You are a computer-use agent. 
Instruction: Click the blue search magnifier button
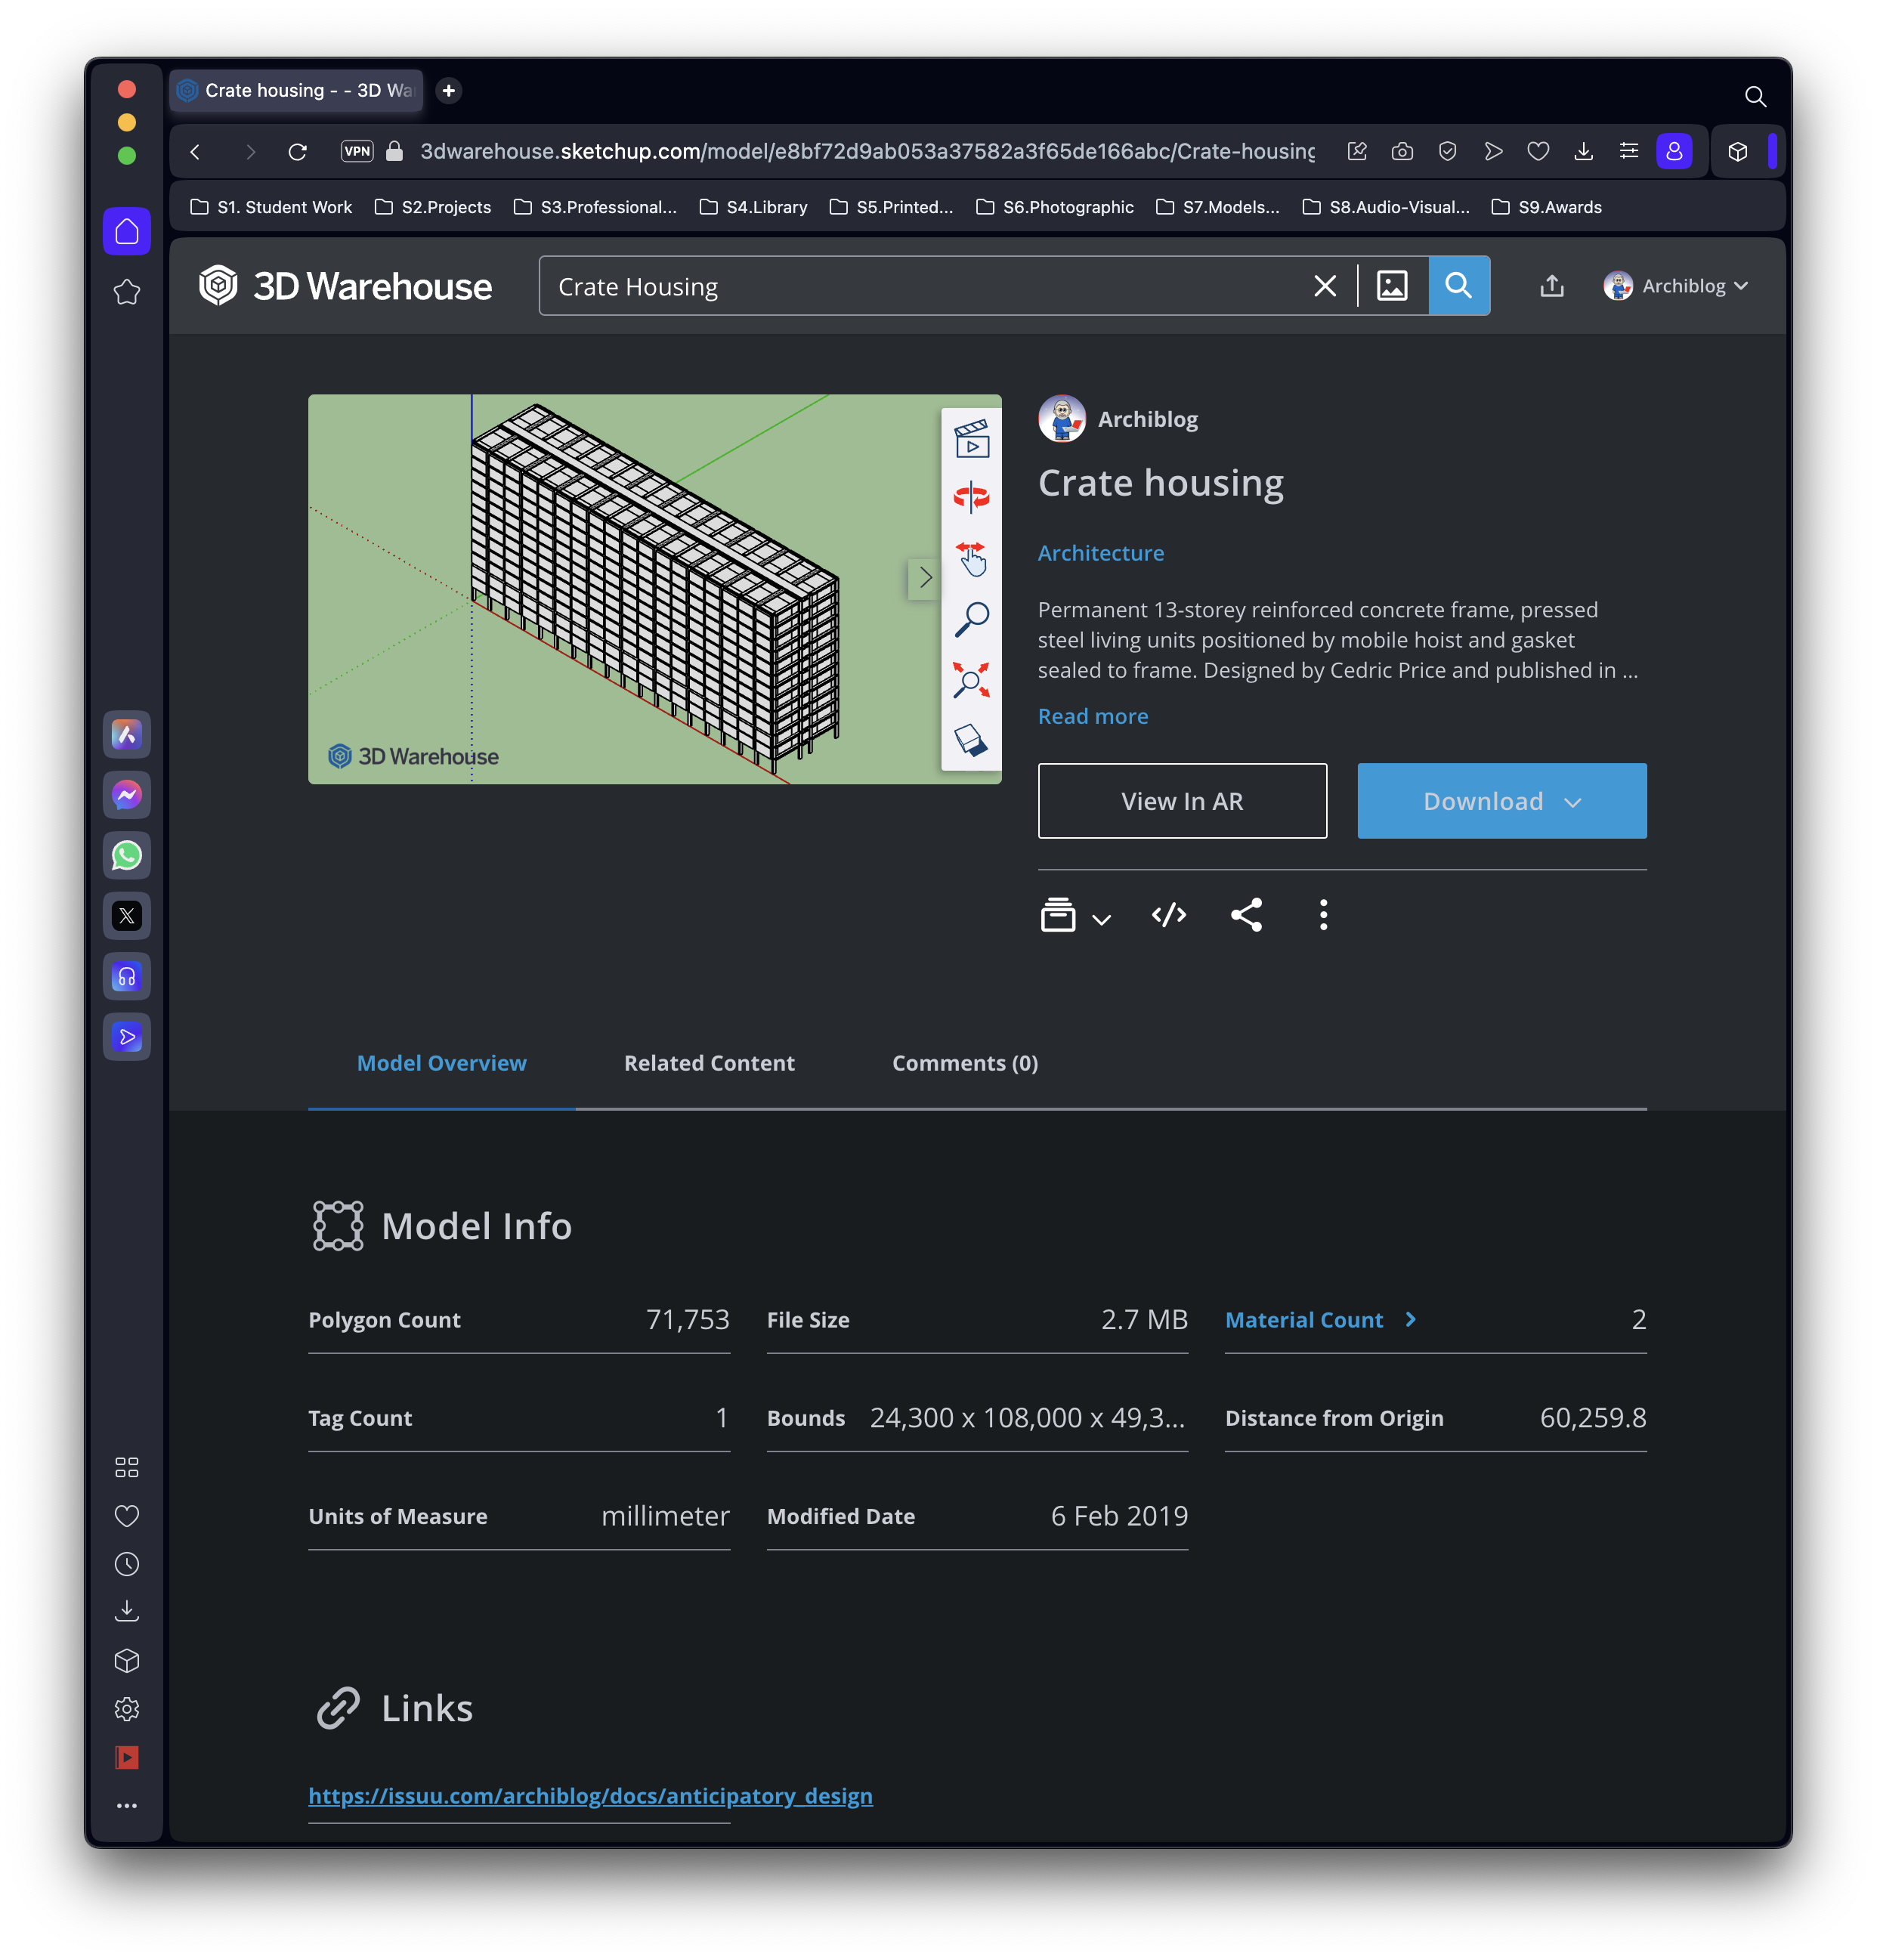pos(1458,286)
